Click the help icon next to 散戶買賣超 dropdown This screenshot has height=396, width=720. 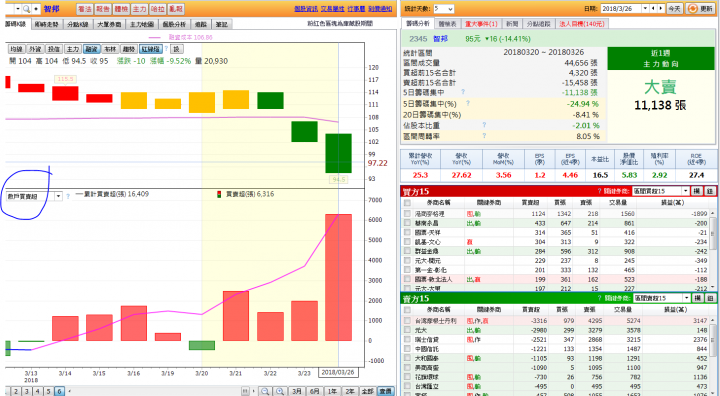click(x=68, y=196)
